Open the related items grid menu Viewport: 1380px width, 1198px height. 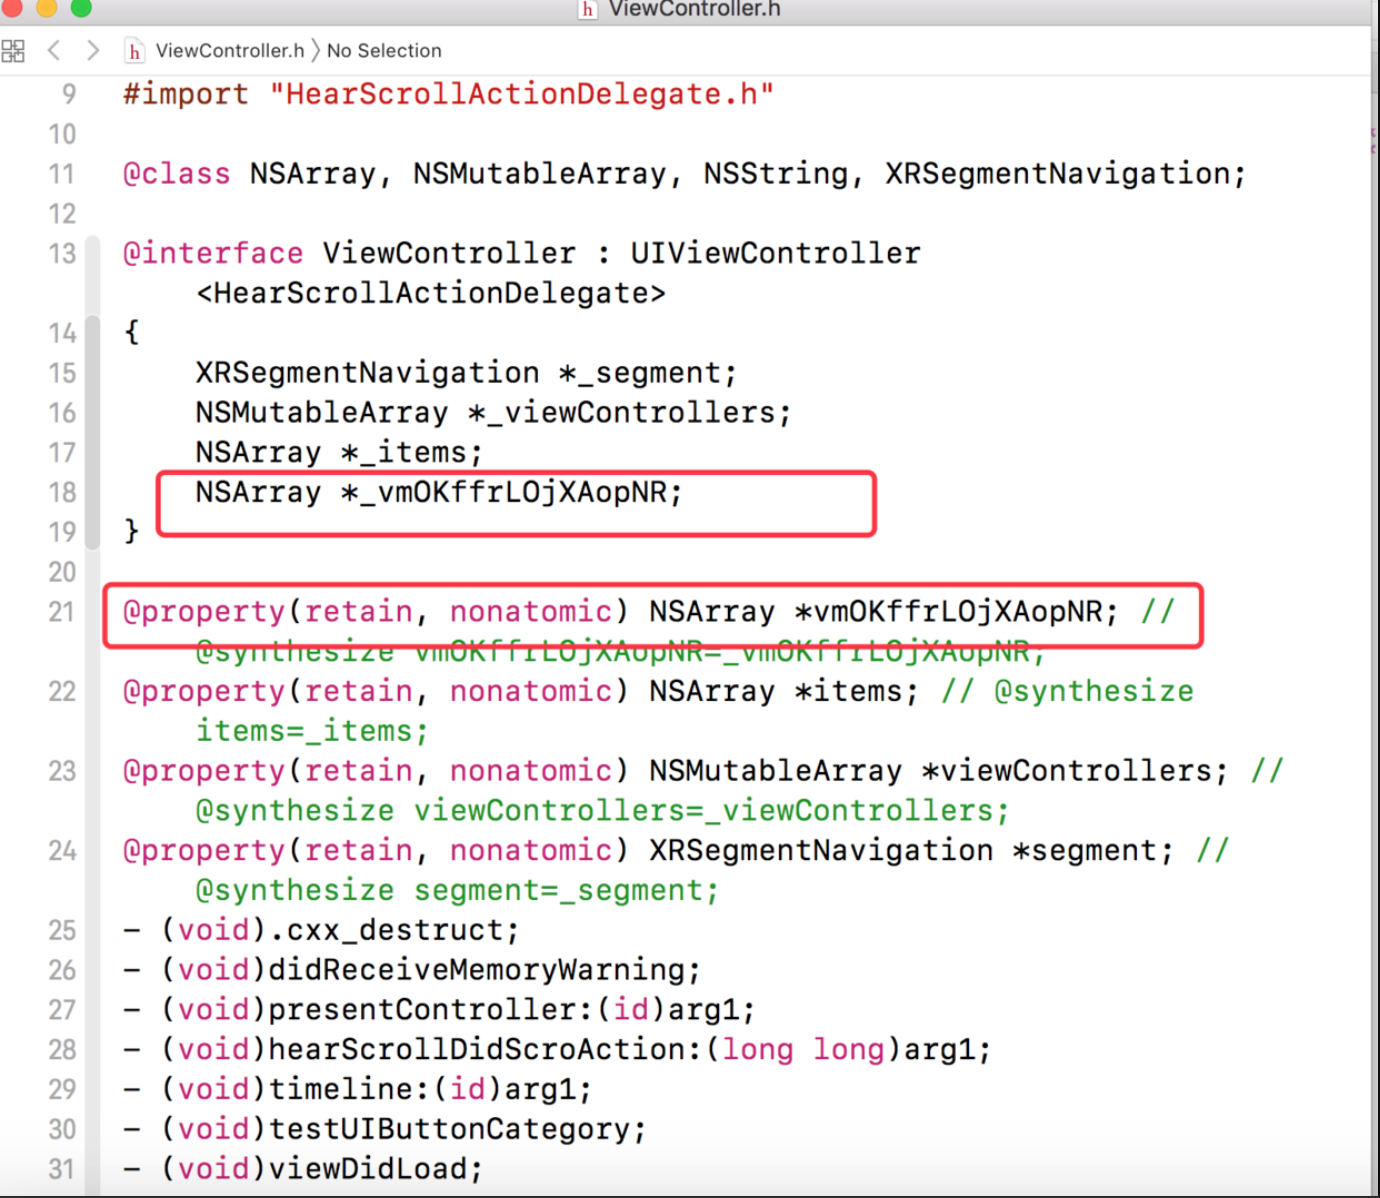tap(13, 51)
